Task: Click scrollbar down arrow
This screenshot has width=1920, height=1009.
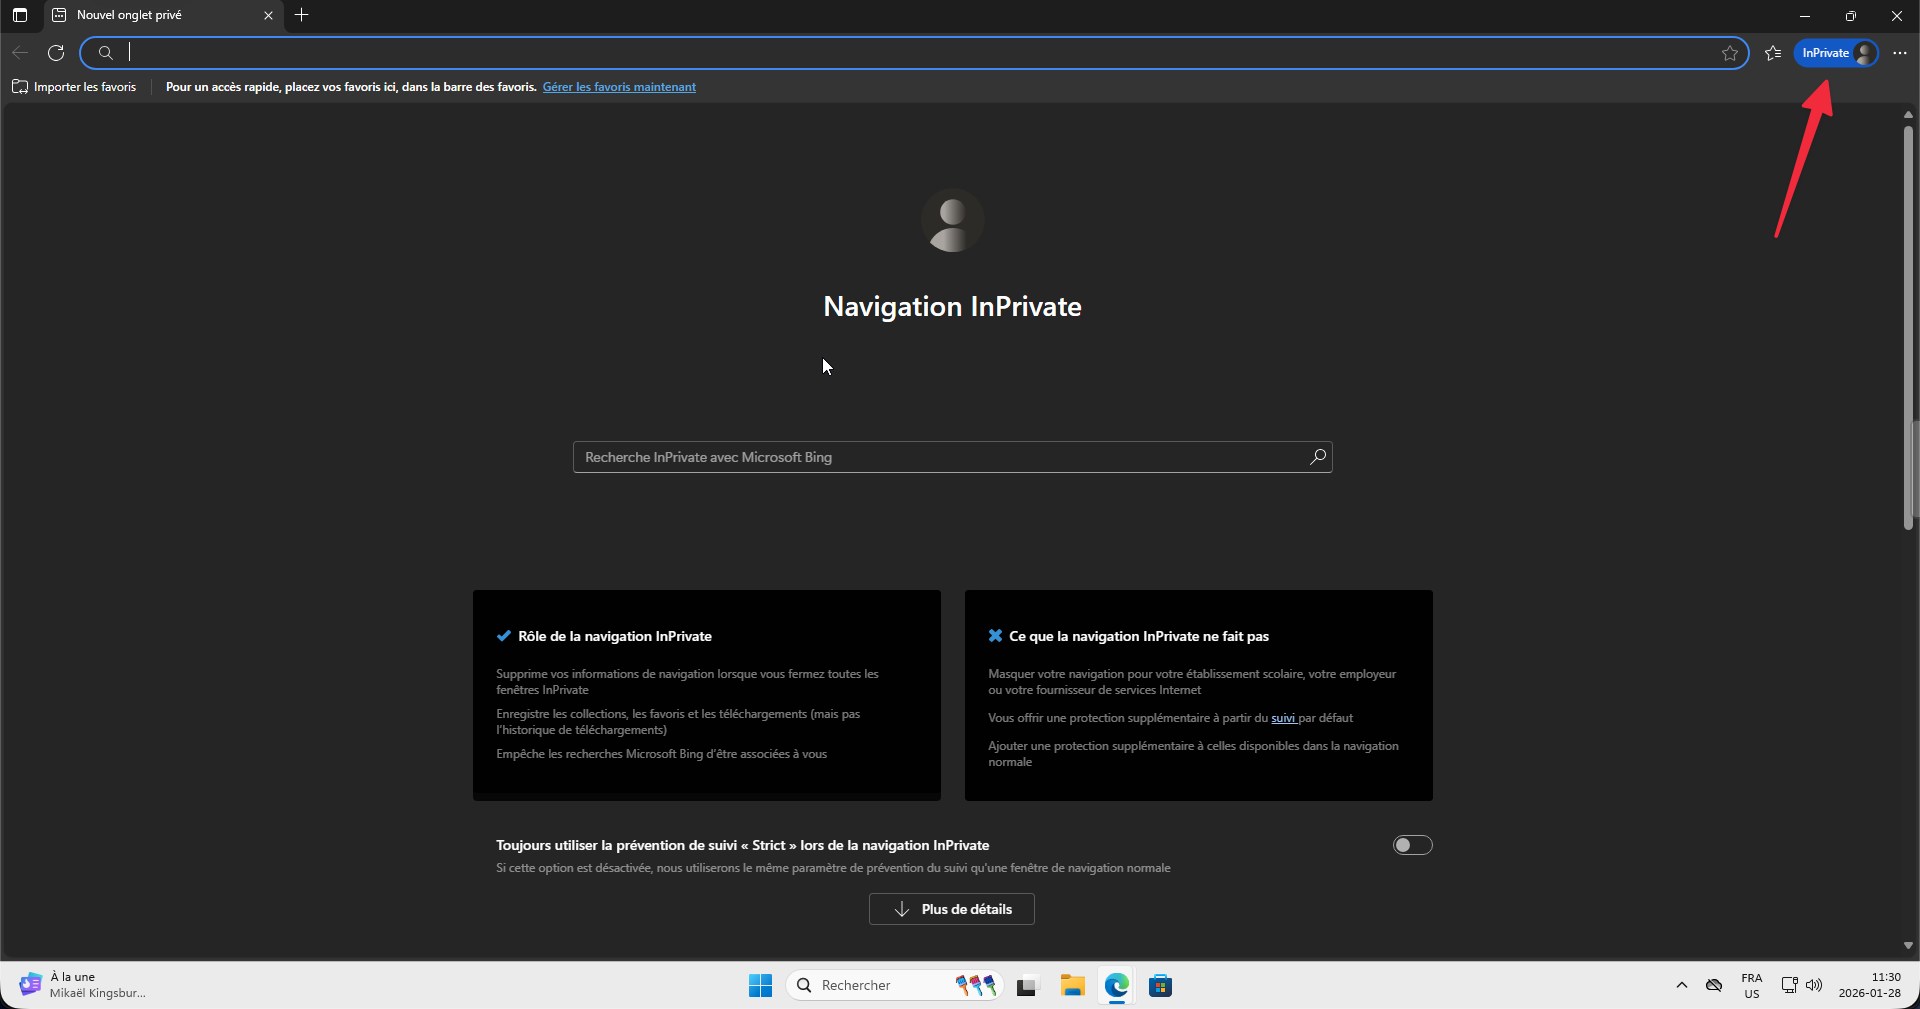Action: (1908, 945)
